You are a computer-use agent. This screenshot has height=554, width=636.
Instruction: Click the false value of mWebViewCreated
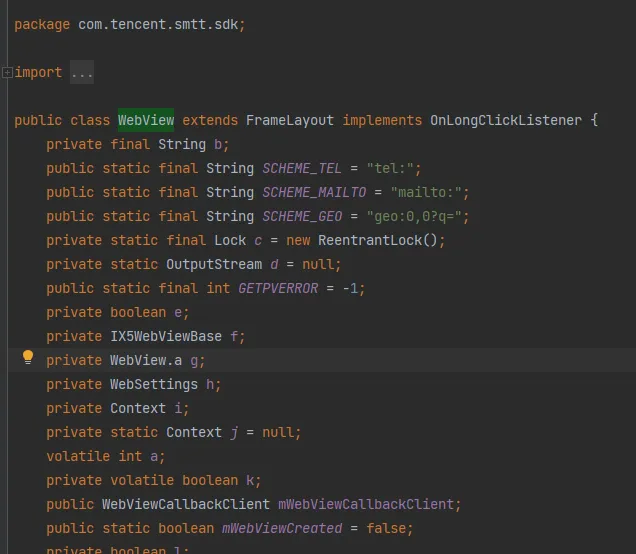386,528
